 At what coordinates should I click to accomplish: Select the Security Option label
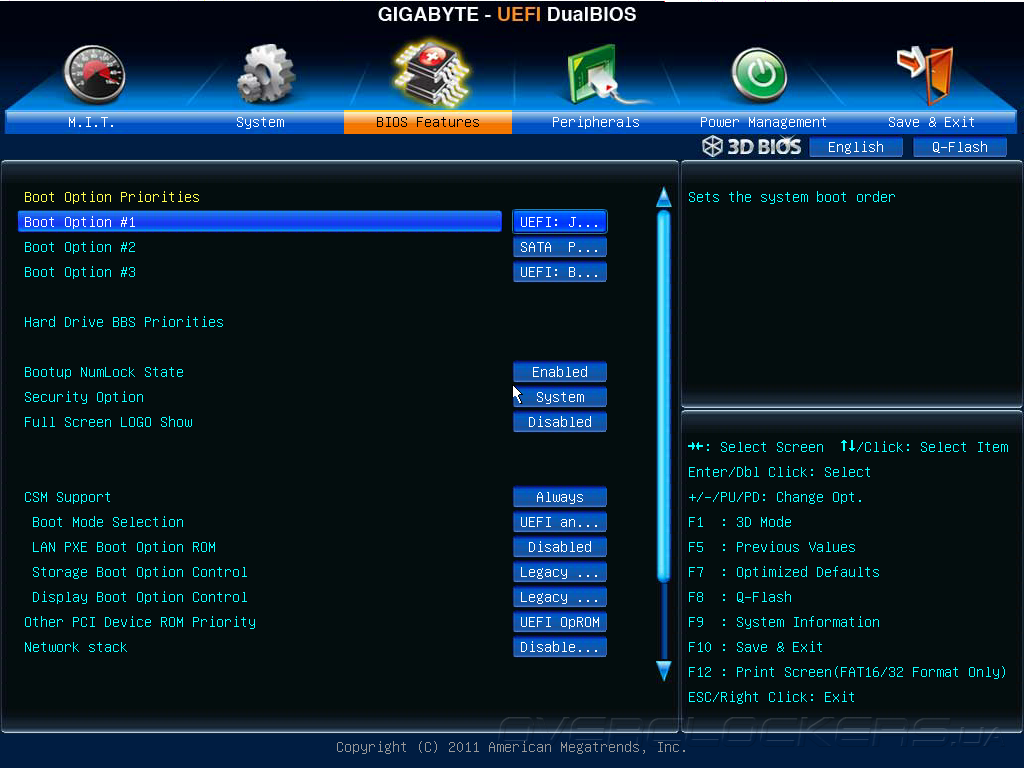tap(84, 397)
